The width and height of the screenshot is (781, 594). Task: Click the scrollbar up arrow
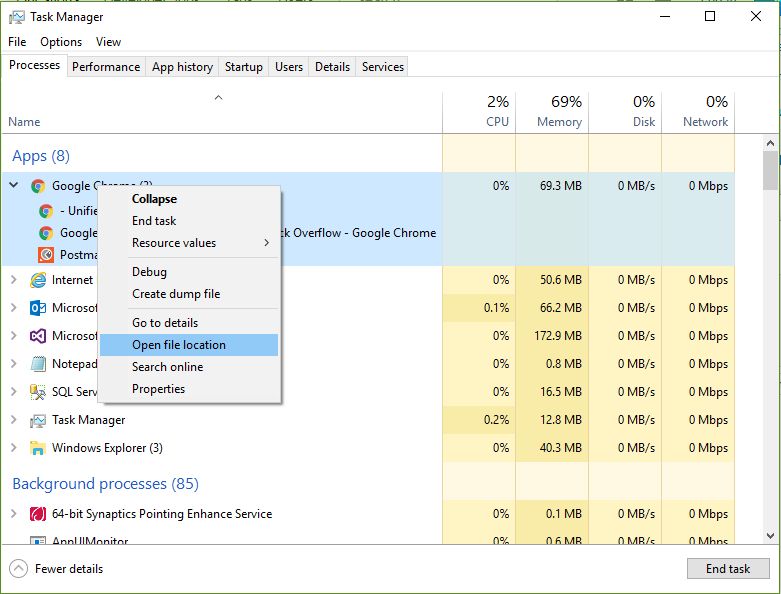tap(770, 143)
